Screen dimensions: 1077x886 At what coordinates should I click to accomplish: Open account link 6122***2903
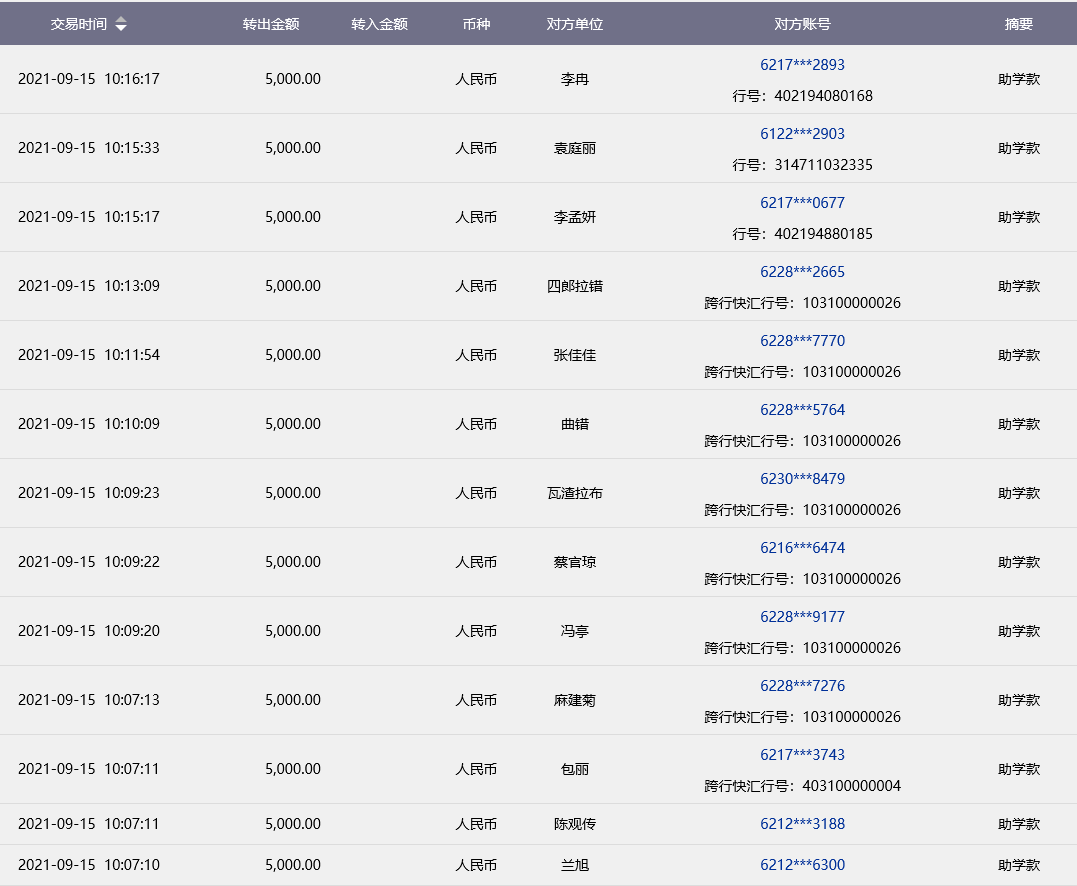802,134
